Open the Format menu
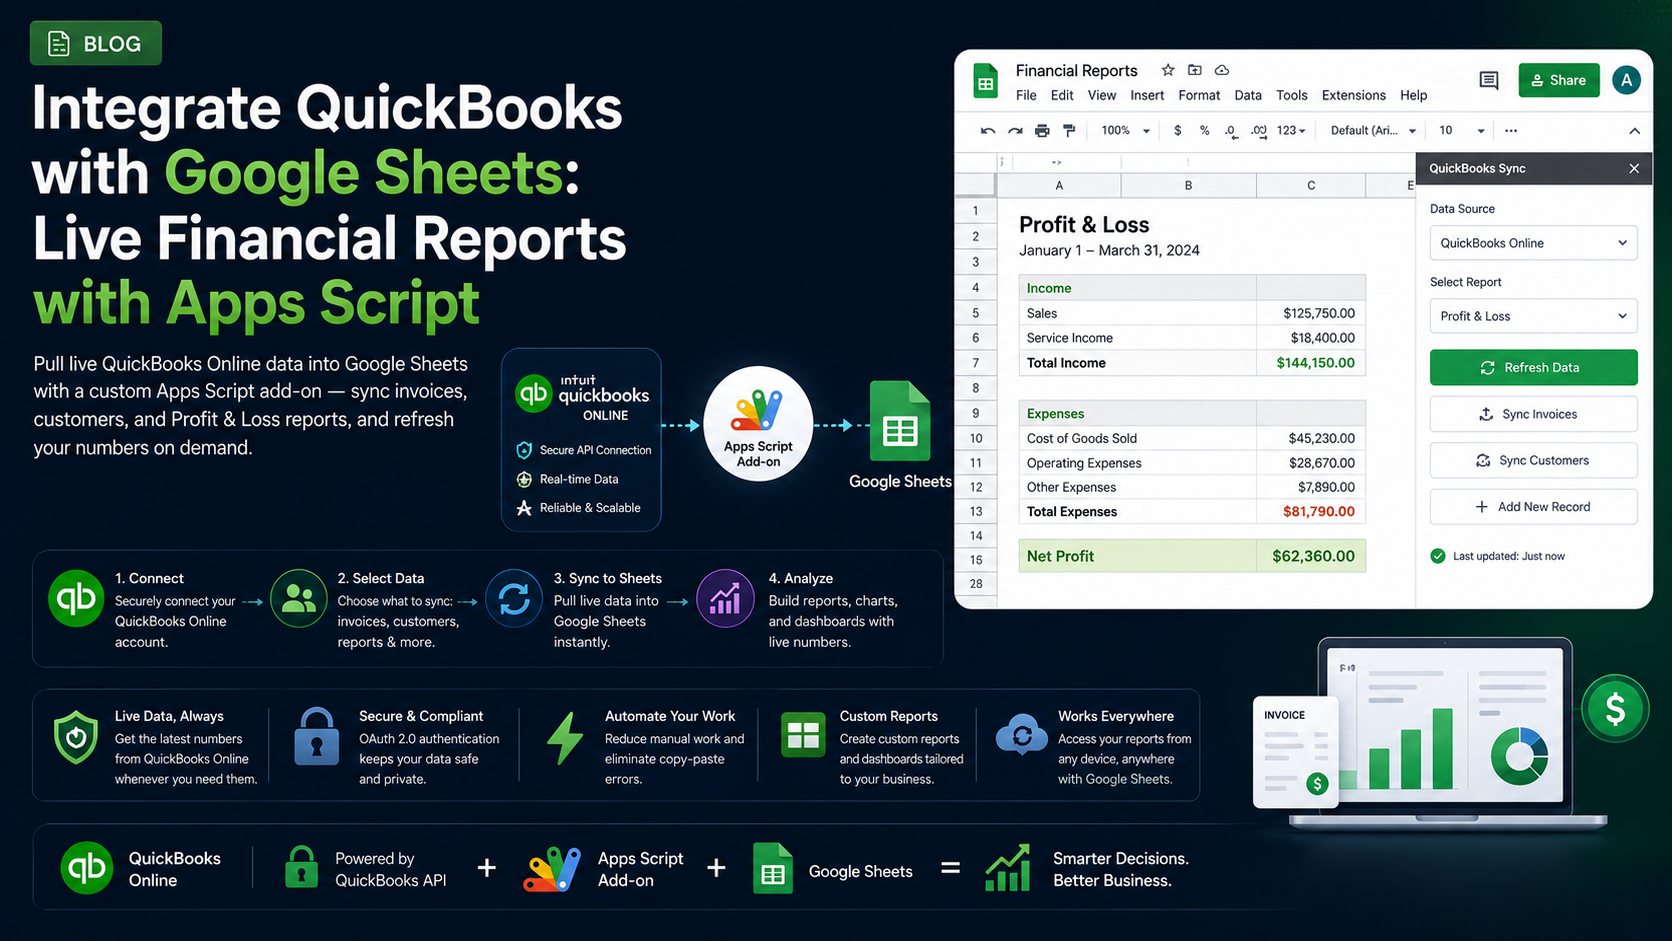1672x941 pixels. (1199, 95)
